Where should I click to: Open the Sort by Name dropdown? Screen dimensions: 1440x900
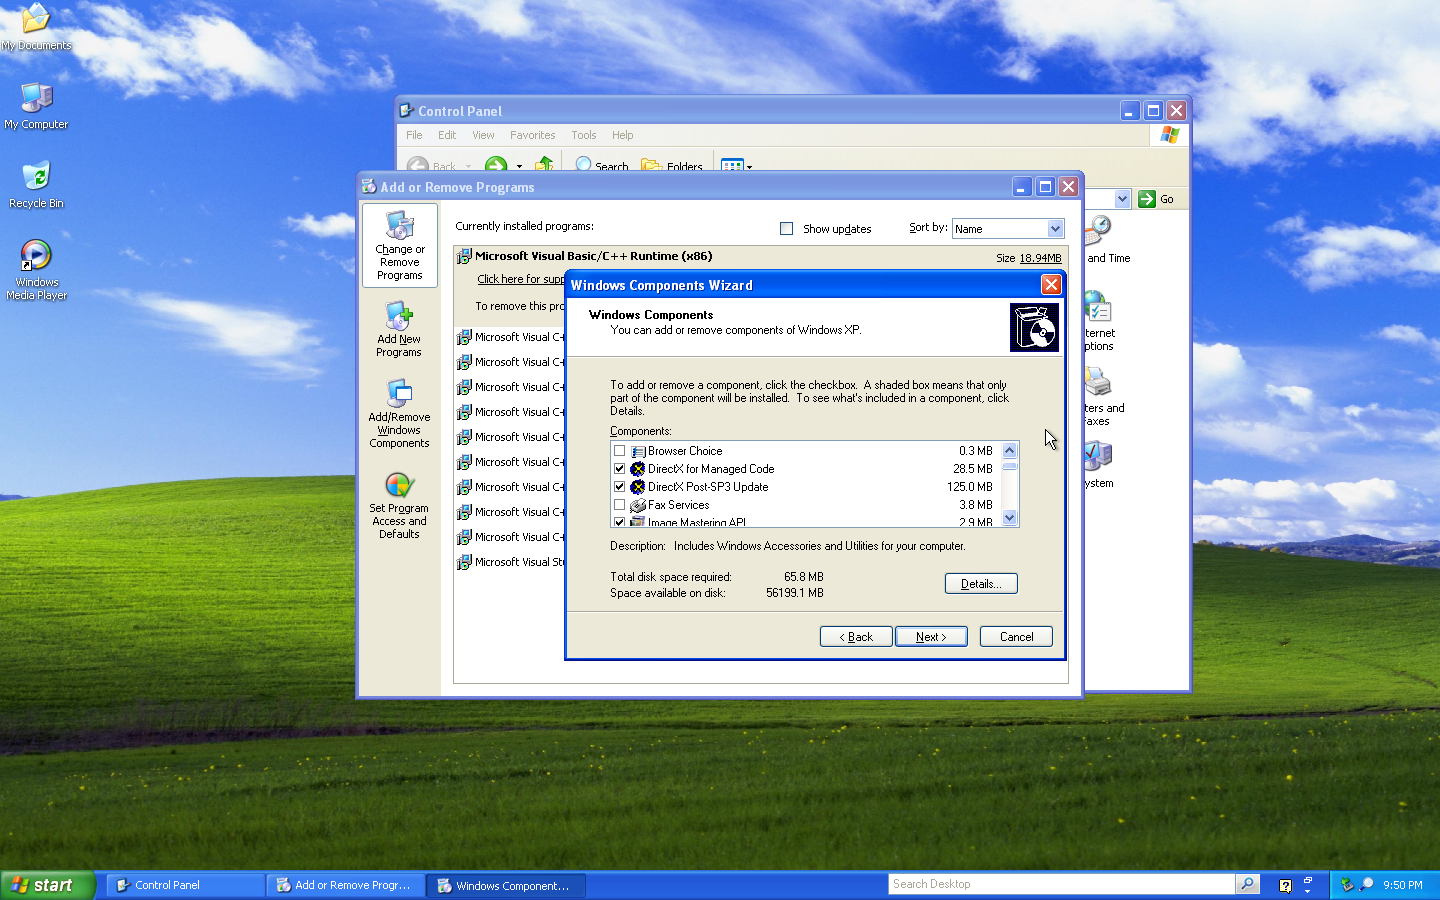click(1054, 229)
